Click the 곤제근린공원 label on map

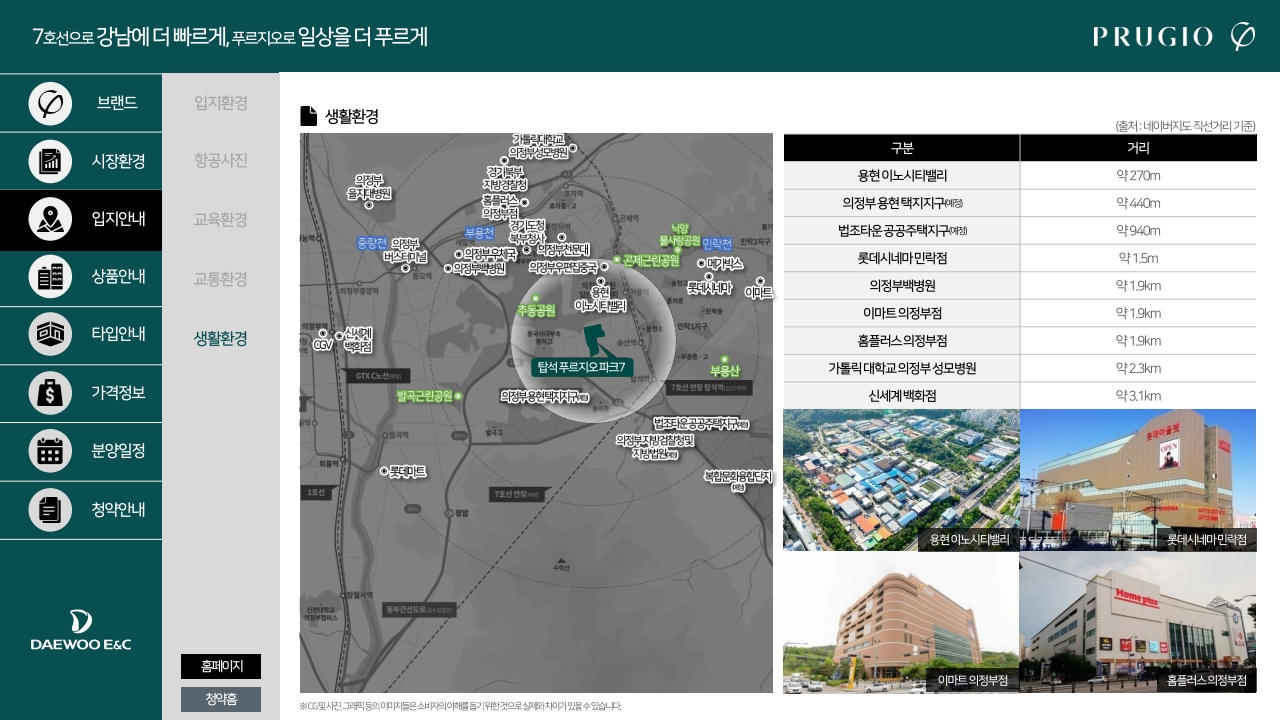click(x=651, y=260)
